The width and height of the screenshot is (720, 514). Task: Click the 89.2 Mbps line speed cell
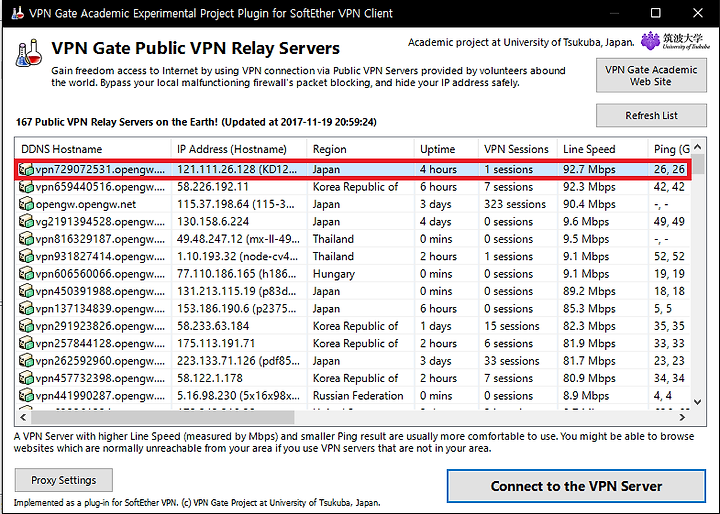coord(589,291)
